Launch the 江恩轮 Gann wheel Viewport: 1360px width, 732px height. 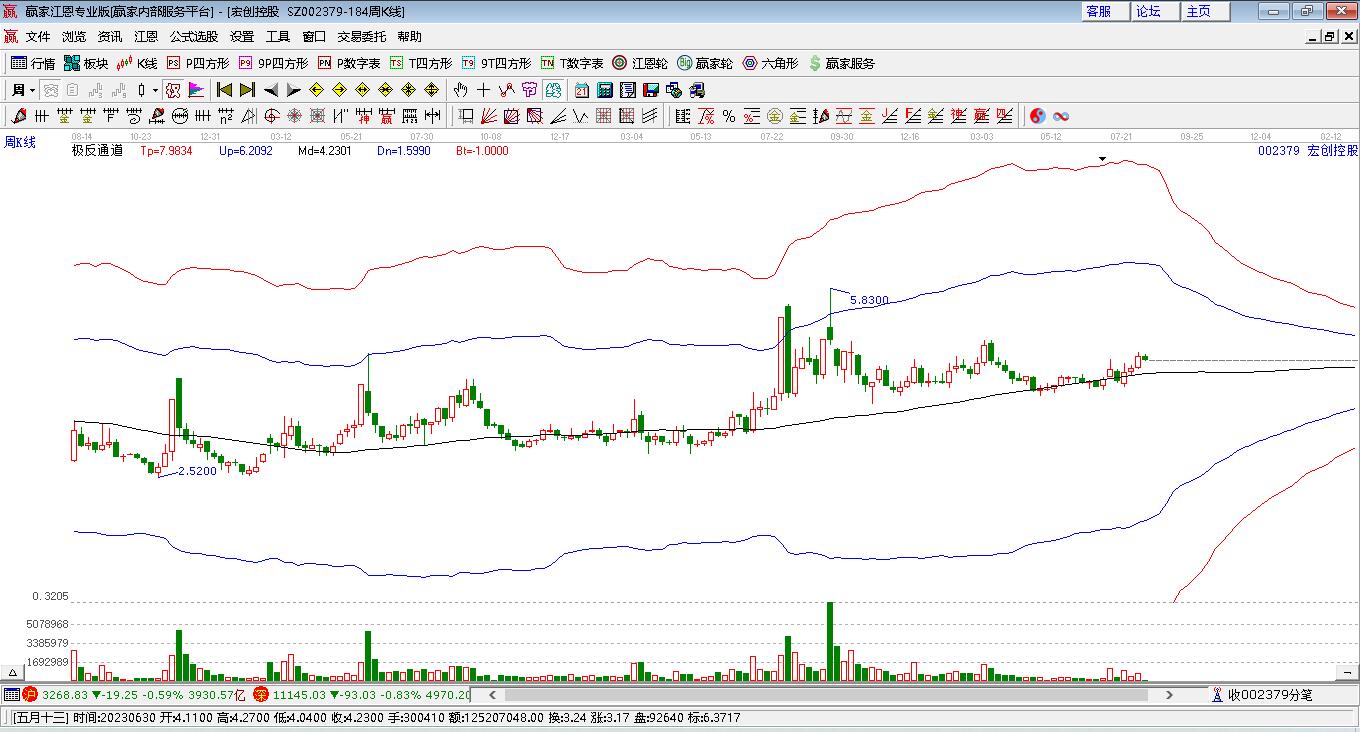(640, 63)
